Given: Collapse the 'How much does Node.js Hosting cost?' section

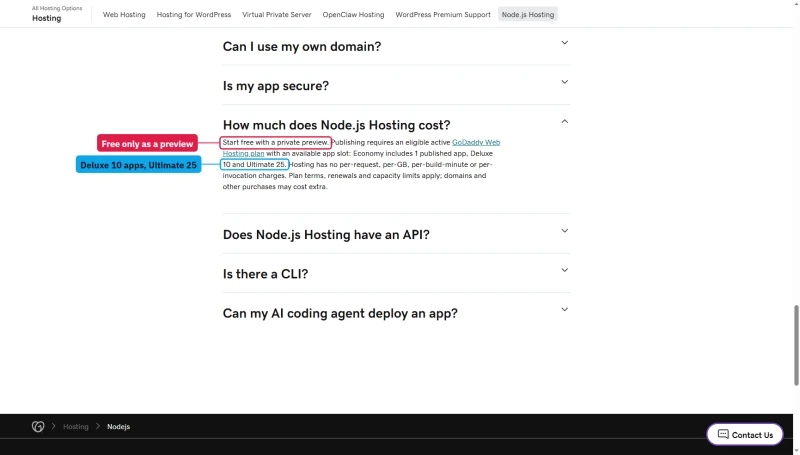Looking at the screenshot, I should (564, 121).
